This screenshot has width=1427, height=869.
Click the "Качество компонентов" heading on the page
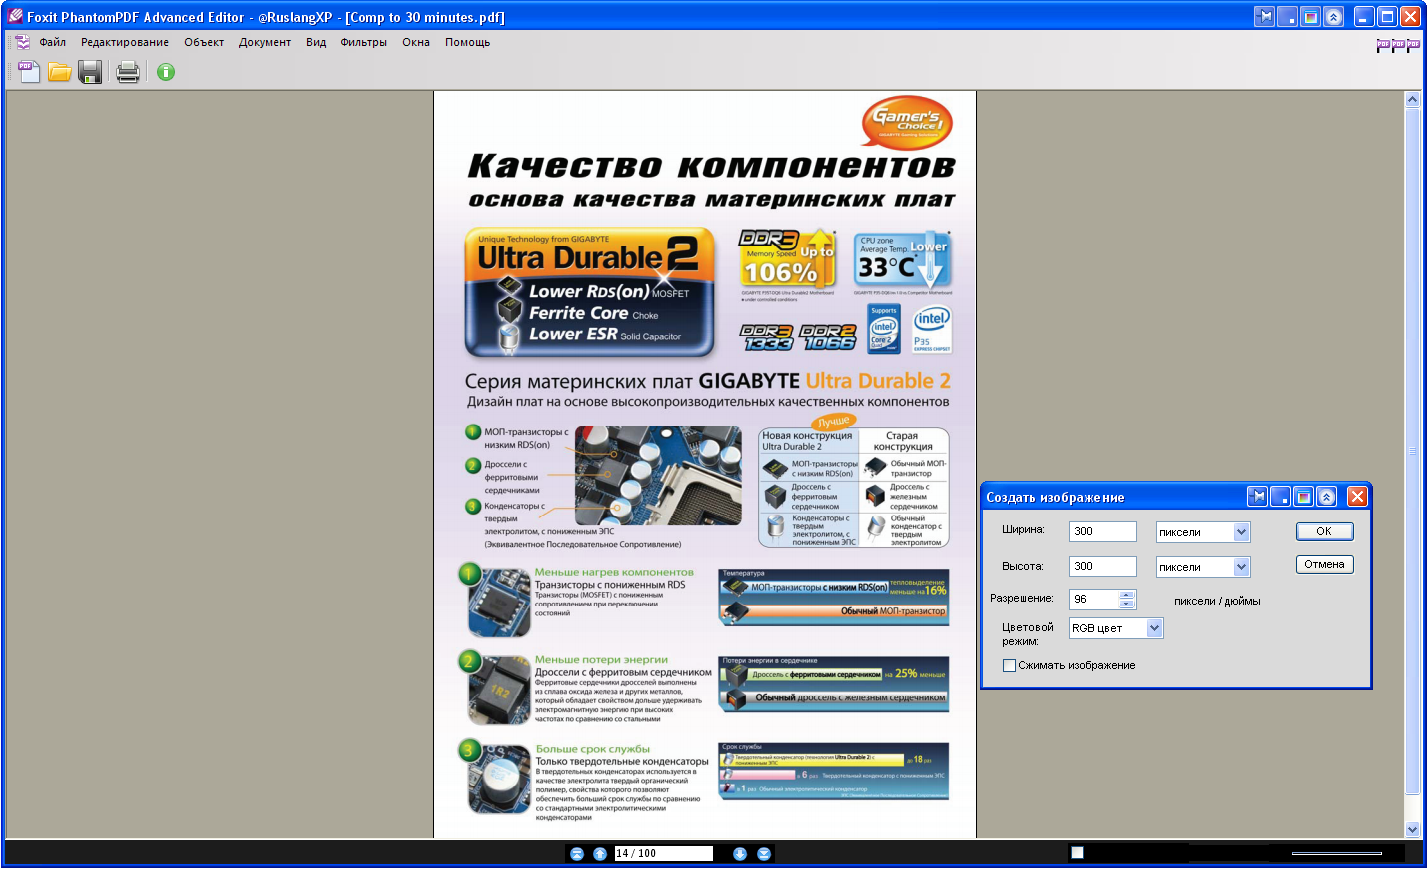pos(712,165)
